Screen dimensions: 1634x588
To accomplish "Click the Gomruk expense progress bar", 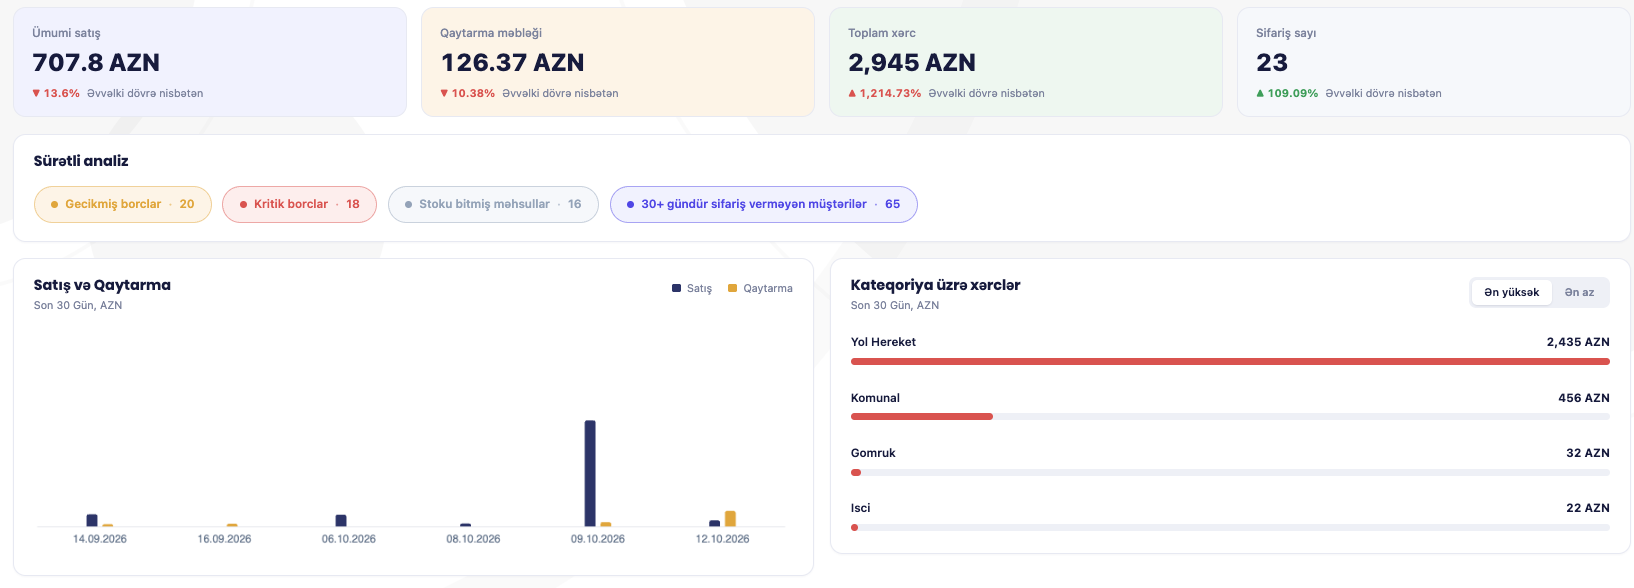I will coord(1230,472).
